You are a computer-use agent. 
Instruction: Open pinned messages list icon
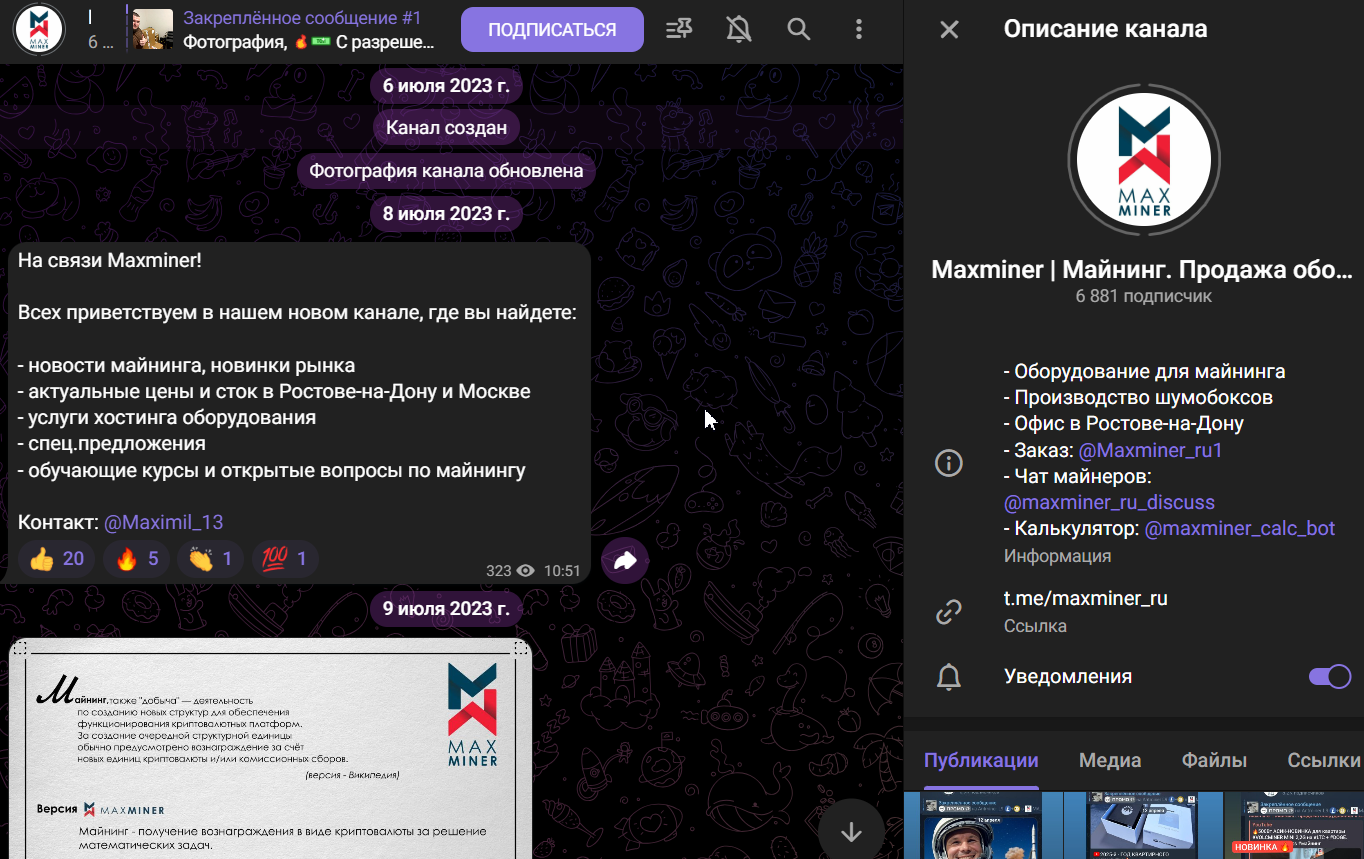click(679, 30)
